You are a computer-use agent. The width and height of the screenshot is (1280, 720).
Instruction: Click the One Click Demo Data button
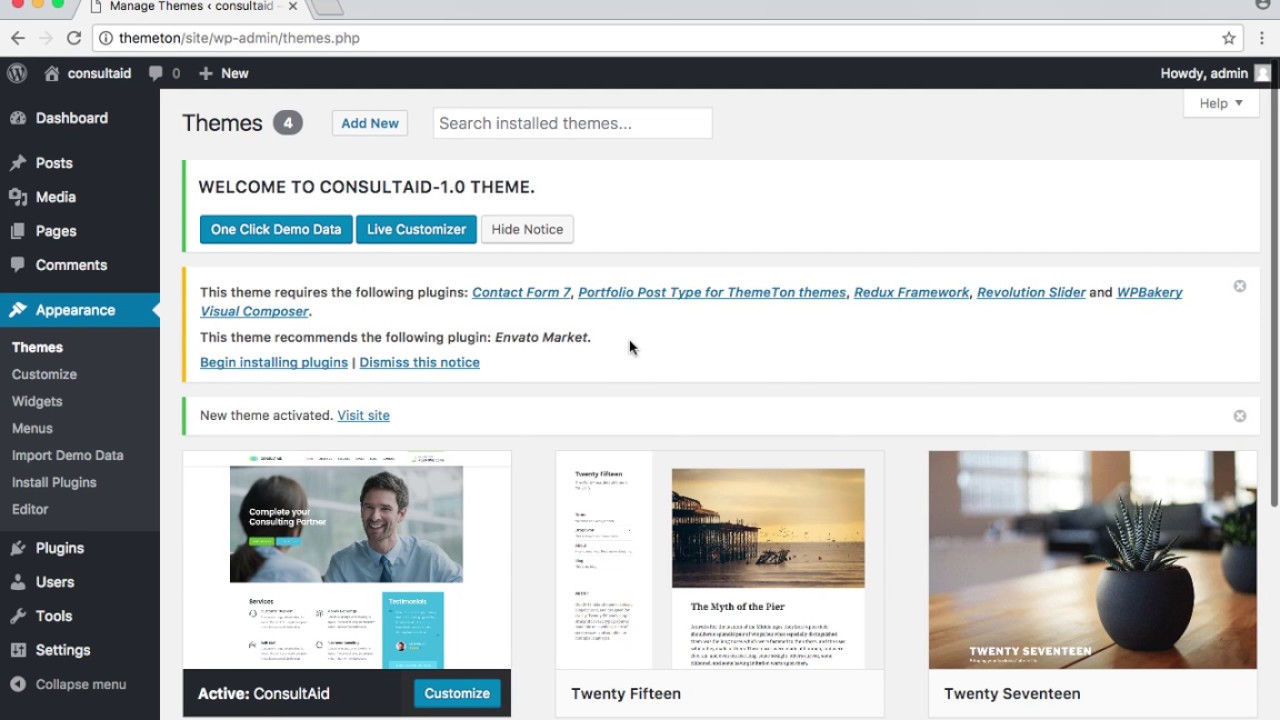[x=276, y=229]
